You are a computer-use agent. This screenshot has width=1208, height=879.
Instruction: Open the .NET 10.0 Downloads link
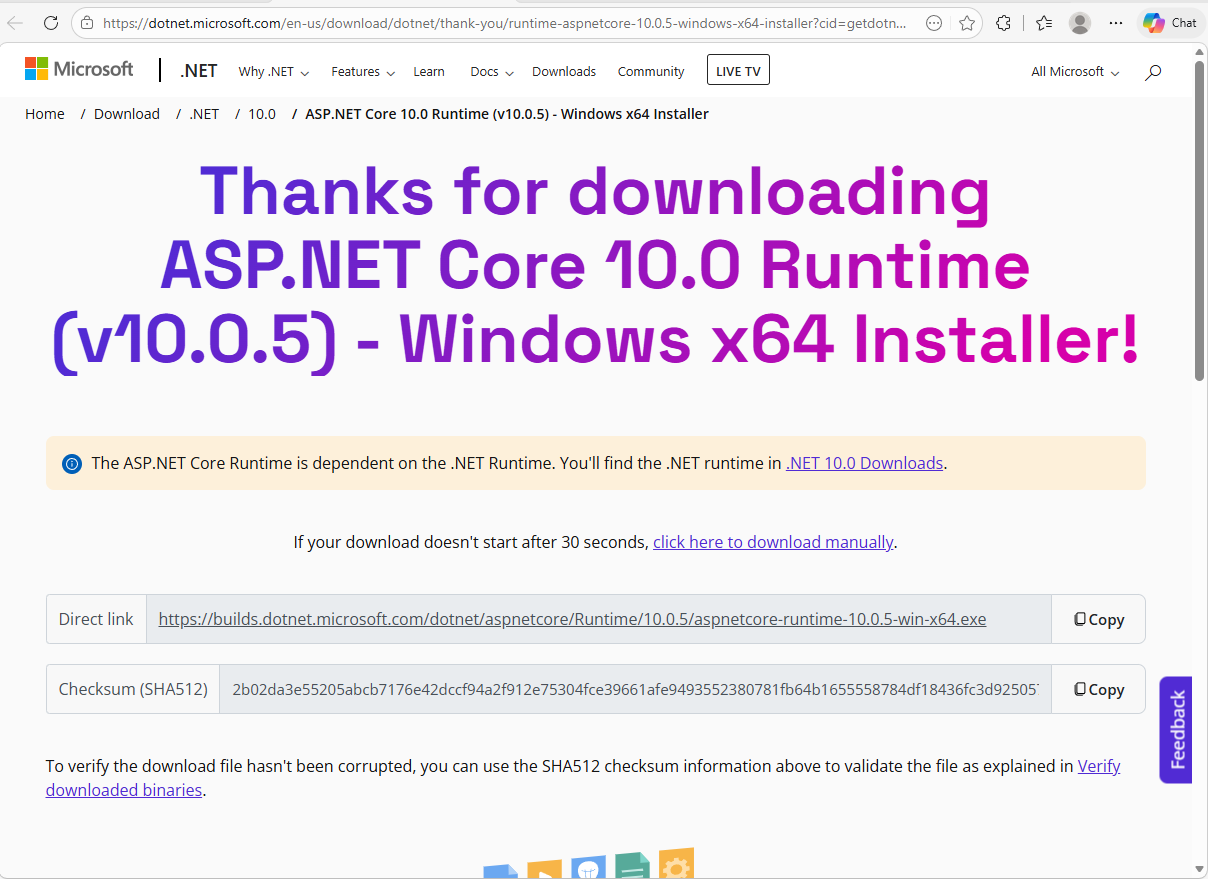(865, 463)
